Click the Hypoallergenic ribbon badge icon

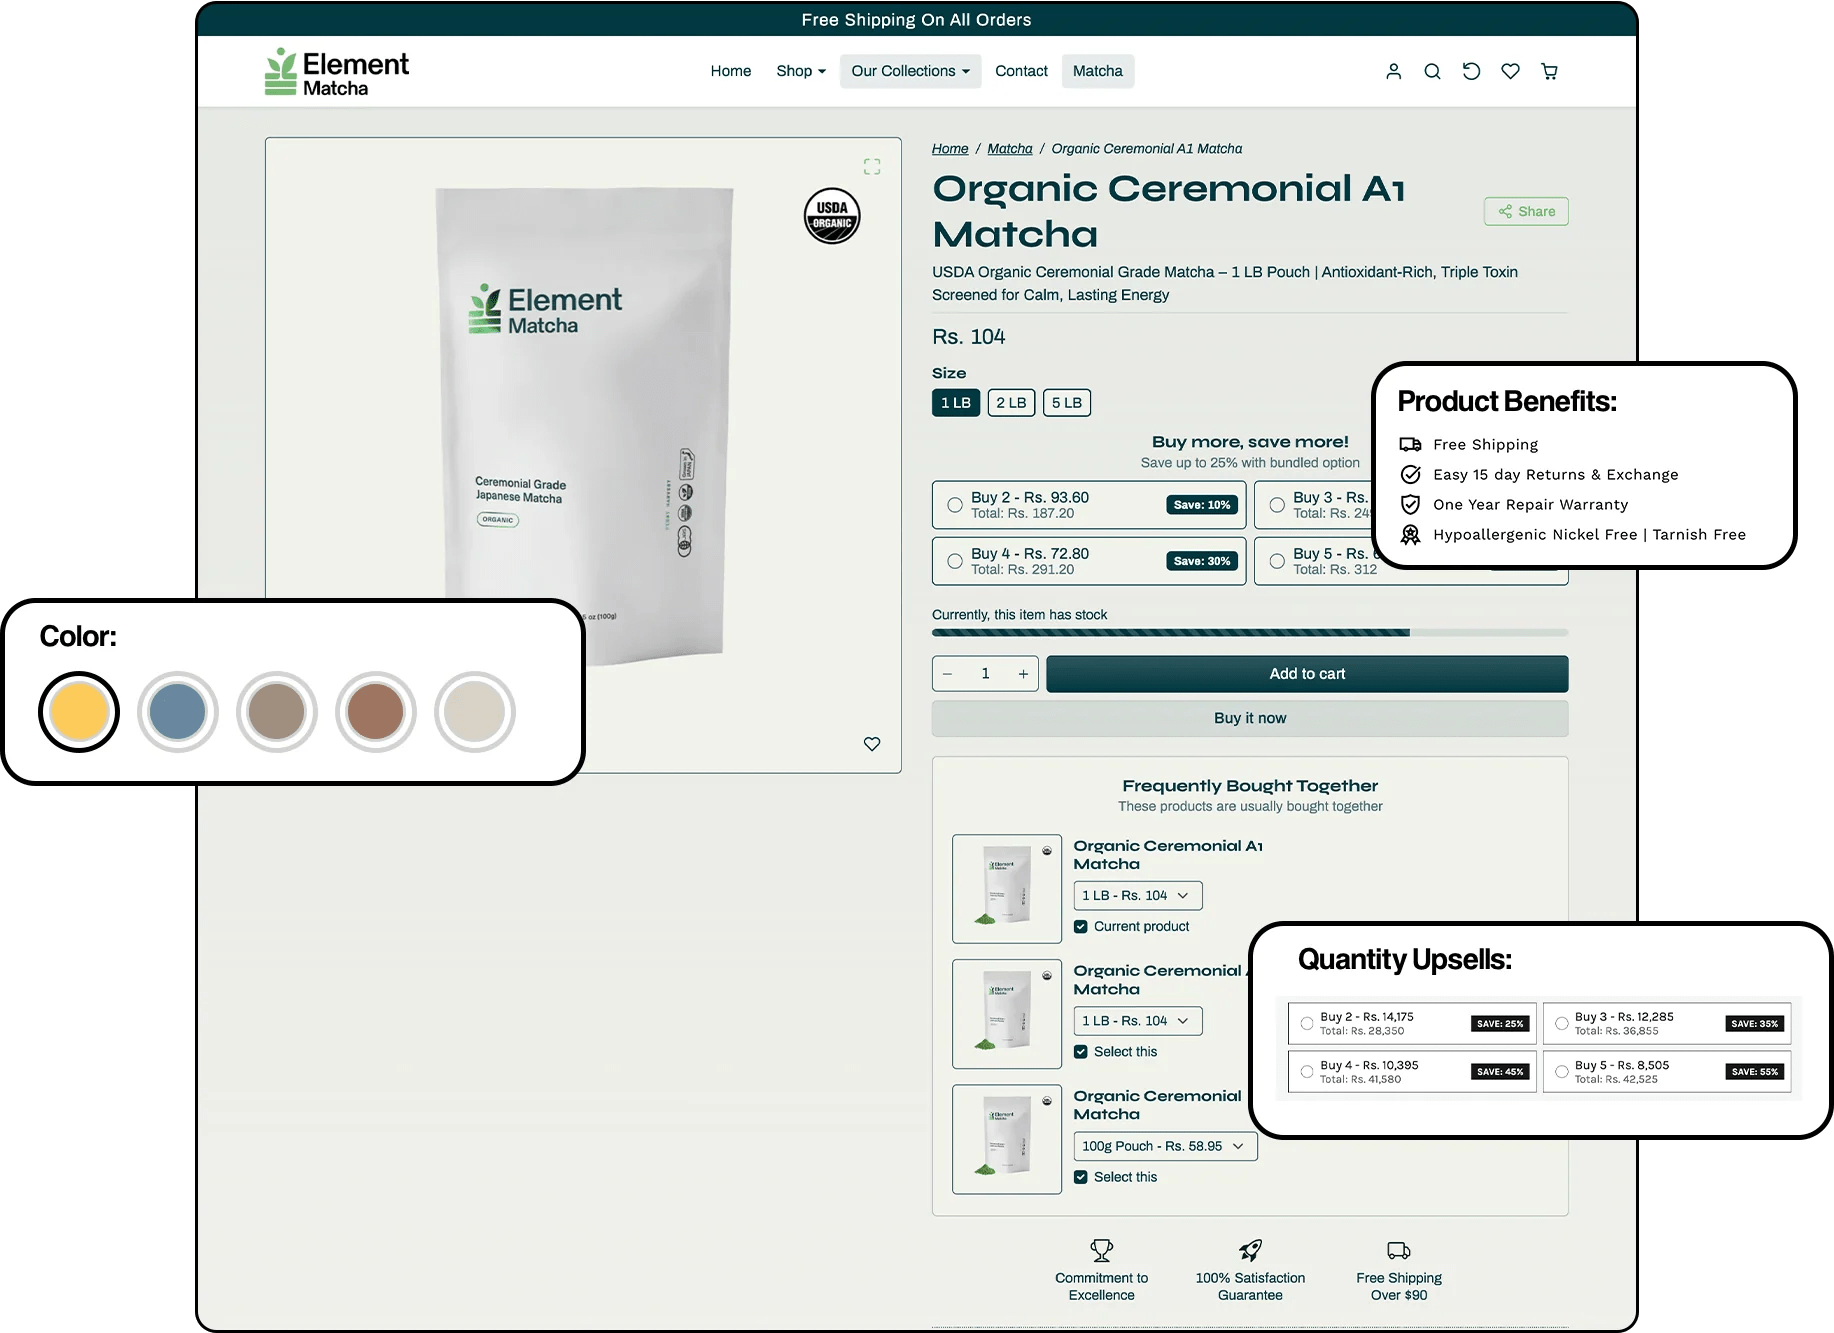click(x=1410, y=535)
